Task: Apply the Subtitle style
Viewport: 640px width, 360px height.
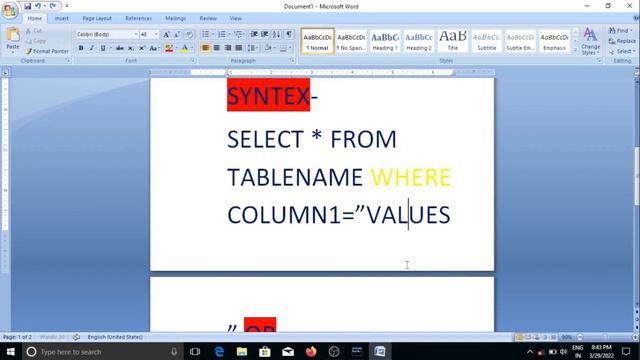Action: 487,41
